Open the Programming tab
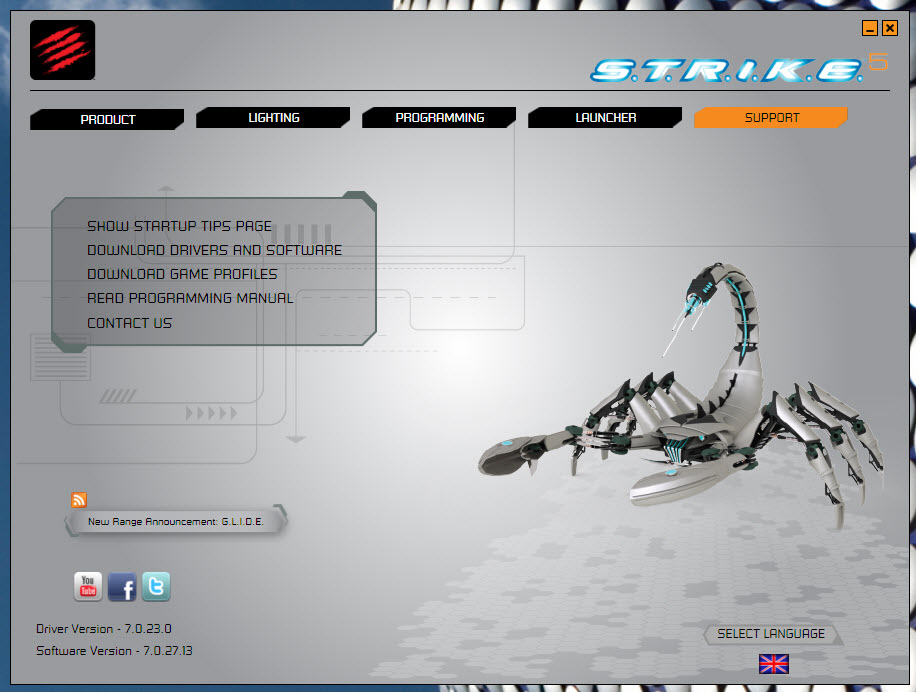 [x=439, y=117]
